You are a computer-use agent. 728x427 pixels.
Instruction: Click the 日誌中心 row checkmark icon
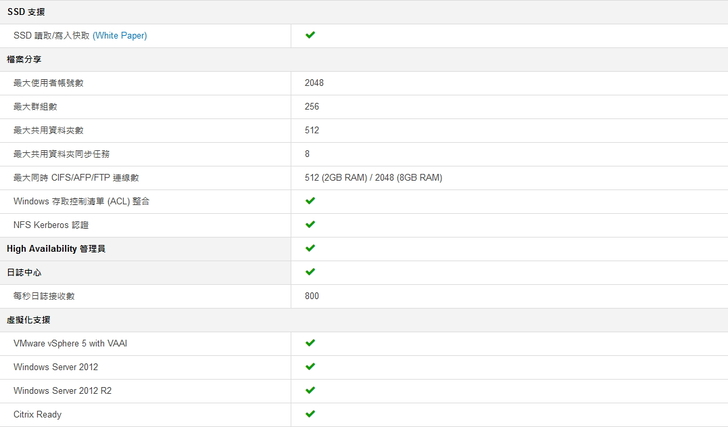click(x=310, y=272)
